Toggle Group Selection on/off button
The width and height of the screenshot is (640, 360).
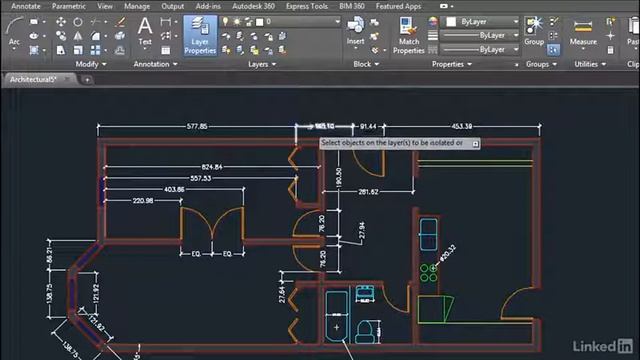pos(553,50)
